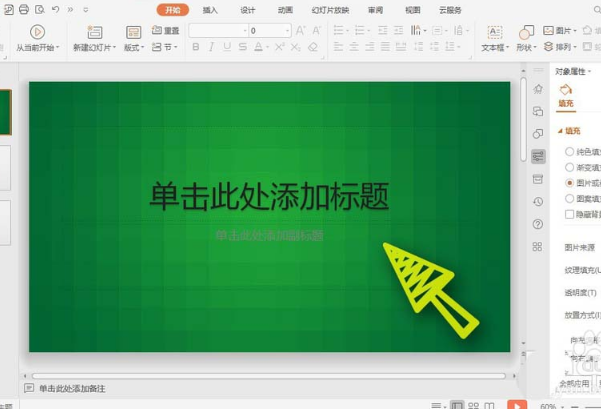The width and height of the screenshot is (601, 409).
Task: Switch to normal view in status bar
Action: pyautogui.click(x=457, y=405)
